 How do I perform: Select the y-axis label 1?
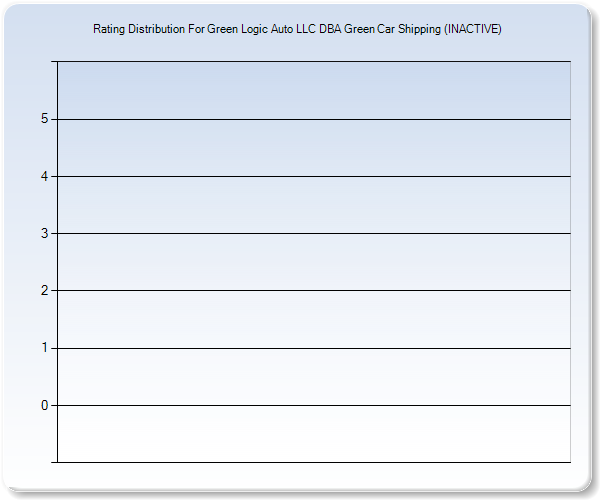click(44, 348)
